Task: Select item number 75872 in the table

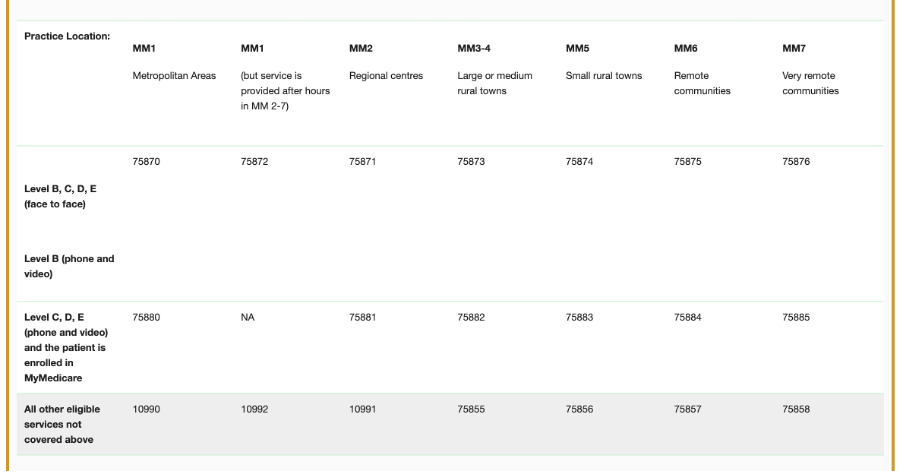Action: 254,162
